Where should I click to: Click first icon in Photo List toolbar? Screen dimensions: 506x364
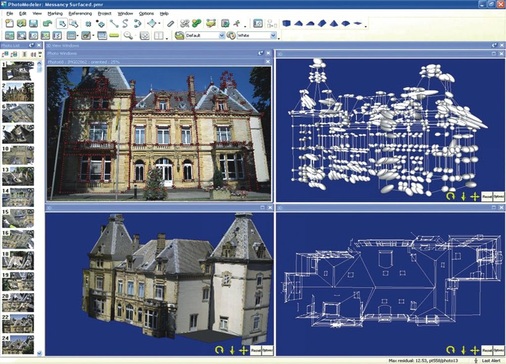(5, 54)
